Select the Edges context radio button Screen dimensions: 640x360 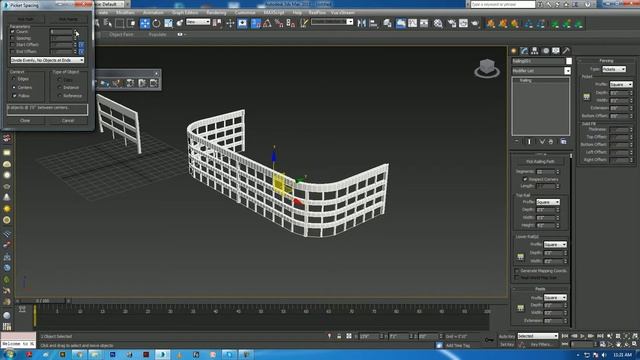pyautogui.click(x=14, y=79)
